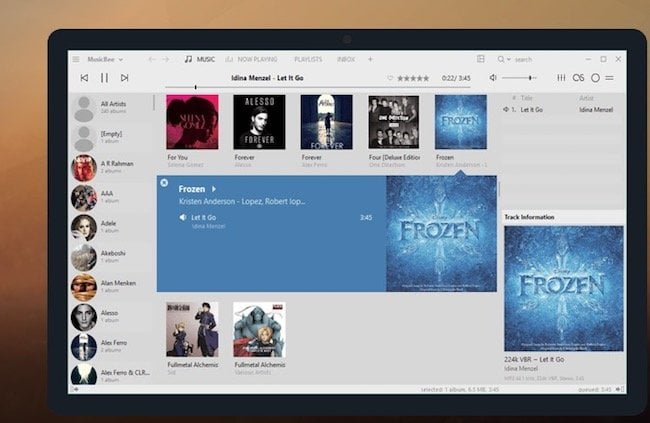
Task: Select artist Alesso
Action: click(111, 316)
